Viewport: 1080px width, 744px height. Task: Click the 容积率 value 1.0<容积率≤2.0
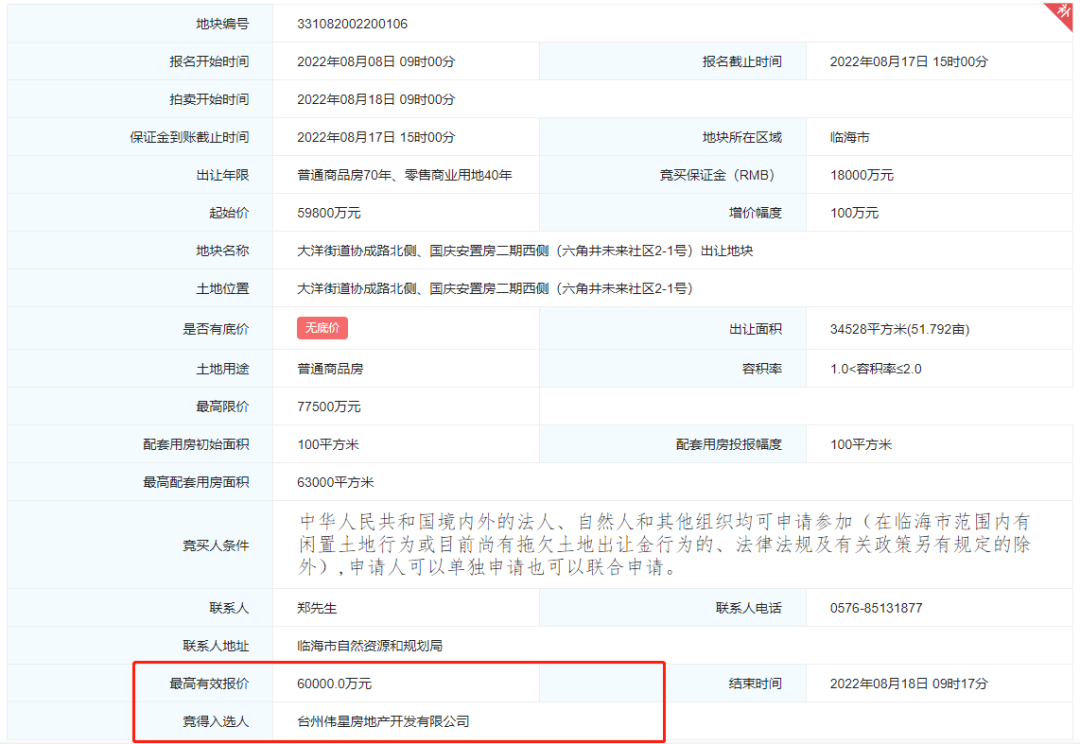click(876, 369)
